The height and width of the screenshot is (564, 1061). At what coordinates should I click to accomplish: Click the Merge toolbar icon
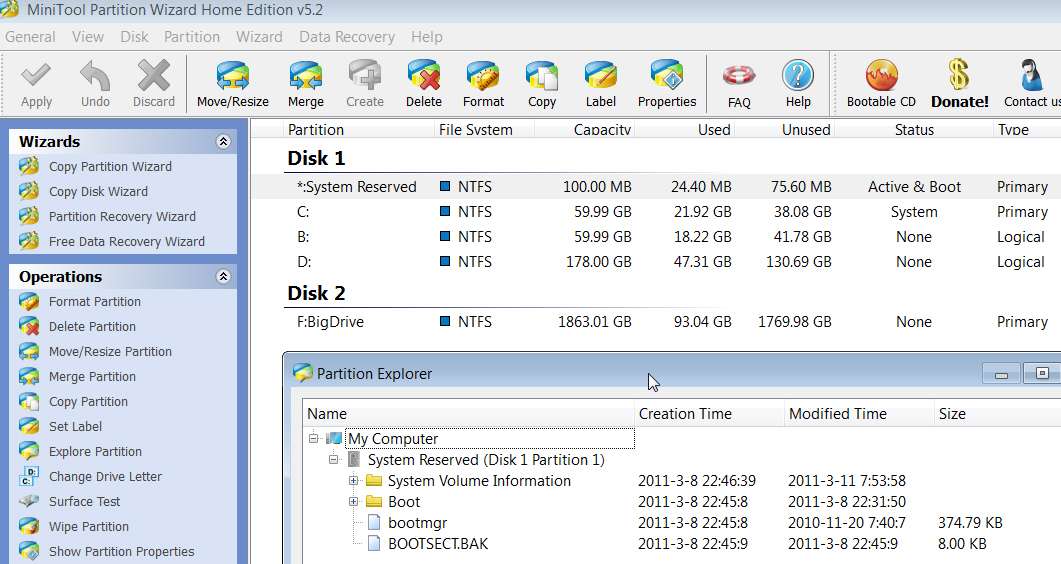(305, 76)
